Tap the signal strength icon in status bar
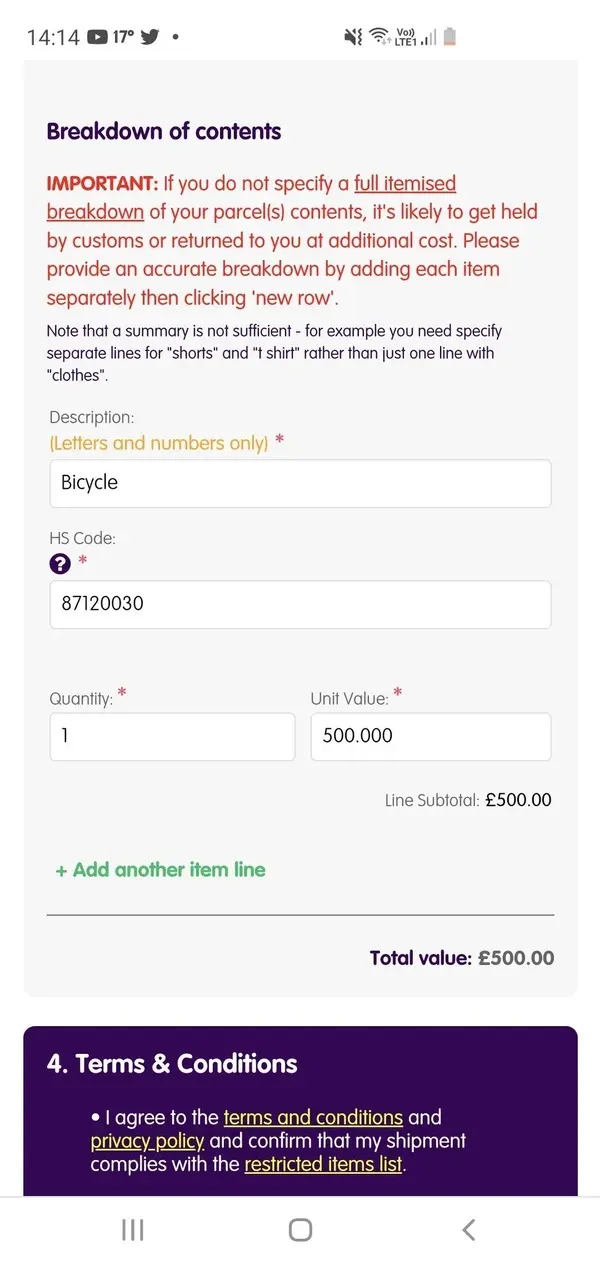Screen dimensions: 600x1266 [x=428, y=37]
